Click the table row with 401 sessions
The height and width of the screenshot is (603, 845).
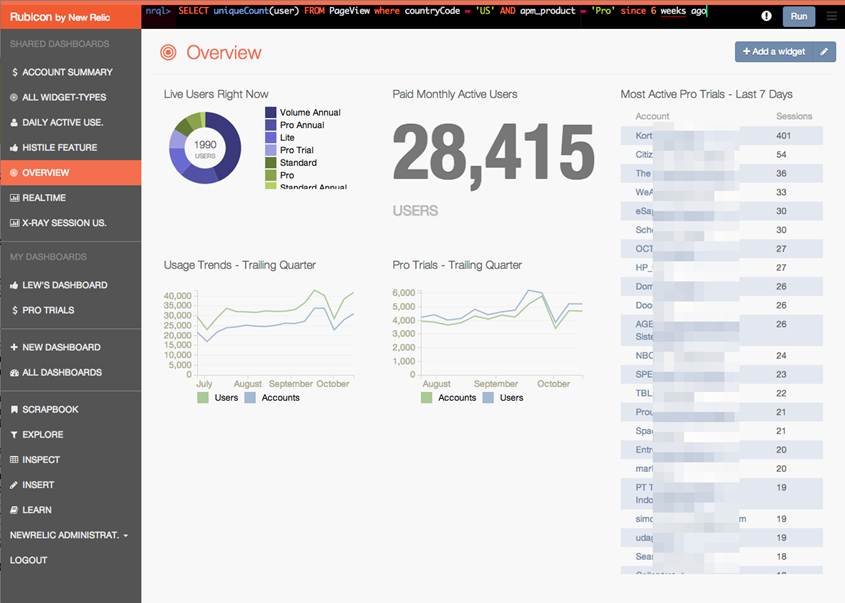pyautogui.click(x=722, y=136)
